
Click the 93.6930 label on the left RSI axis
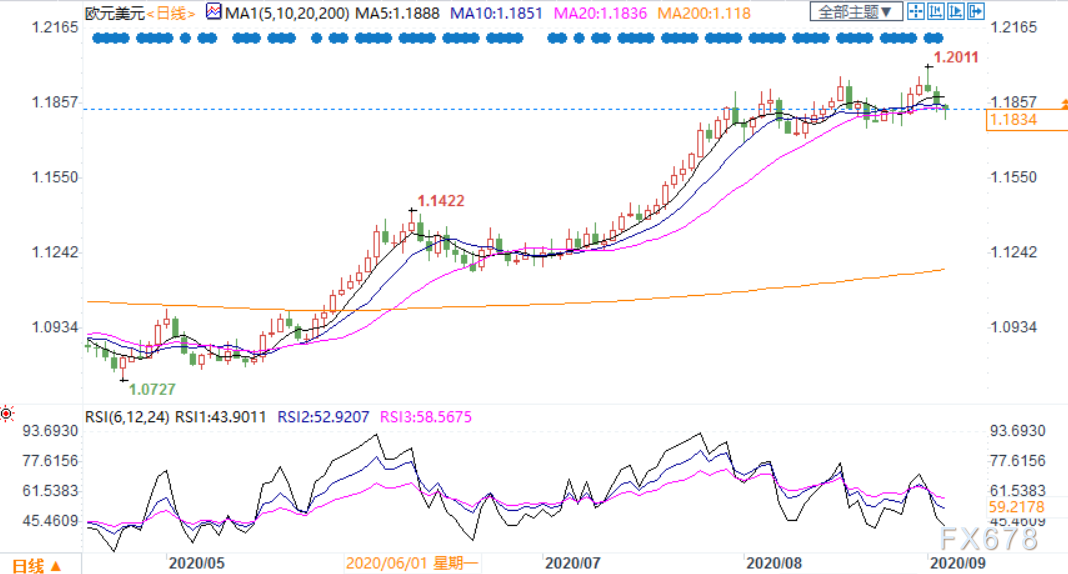pyautogui.click(x=50, y=431)
